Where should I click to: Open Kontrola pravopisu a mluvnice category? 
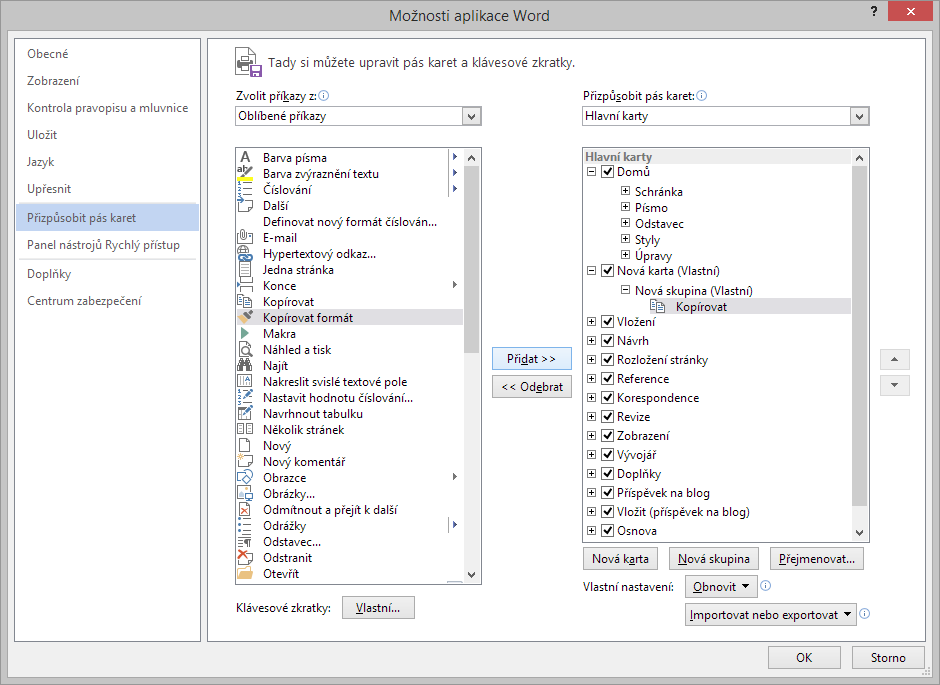click(107, 108)
